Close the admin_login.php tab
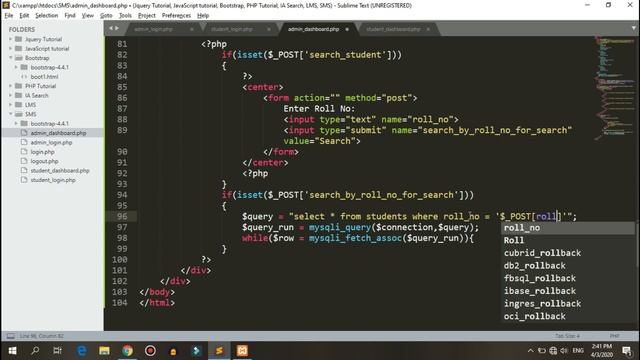The image size is (640, 360). pyautogui.click(x=191, y=29)
